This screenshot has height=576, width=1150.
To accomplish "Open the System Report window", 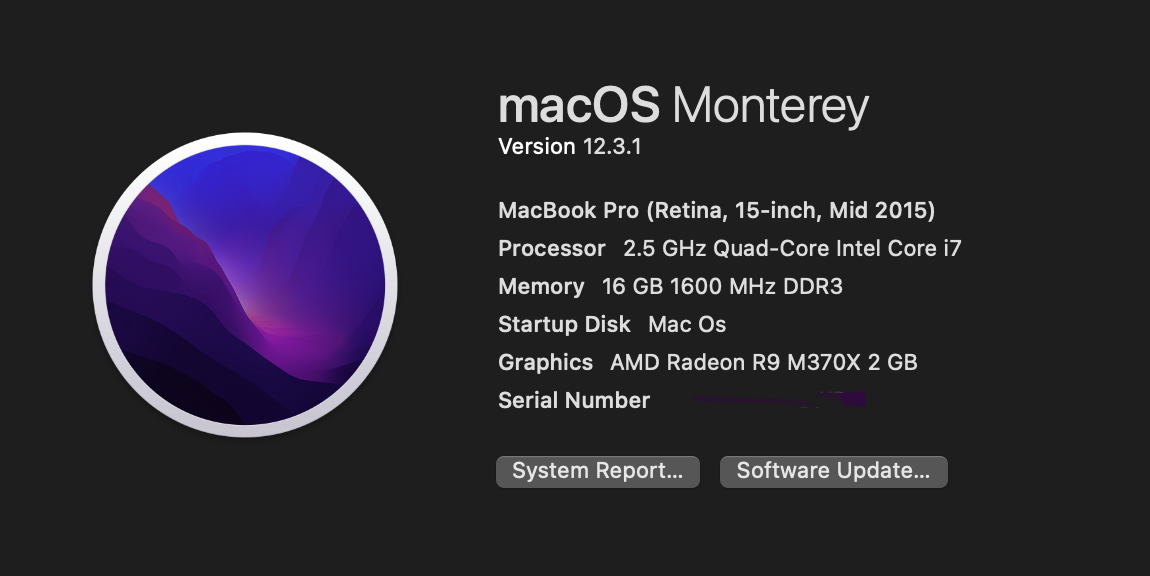I will [598, 471].
